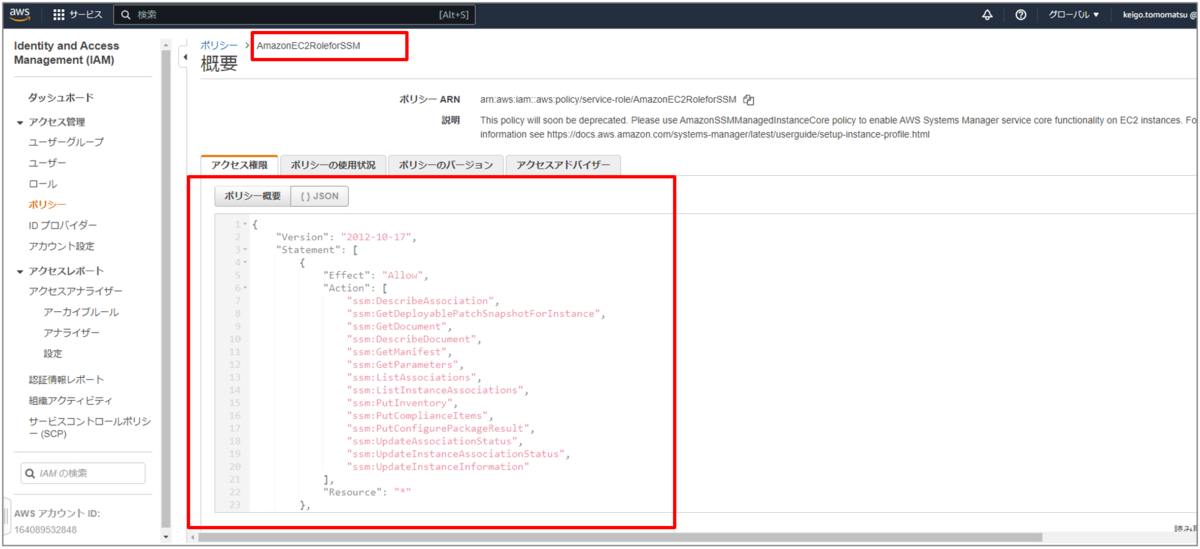Open ロール in sidebar
The height and width of the screenshot is (549, 1200).
pyautogui.click(x=42, y=184)
